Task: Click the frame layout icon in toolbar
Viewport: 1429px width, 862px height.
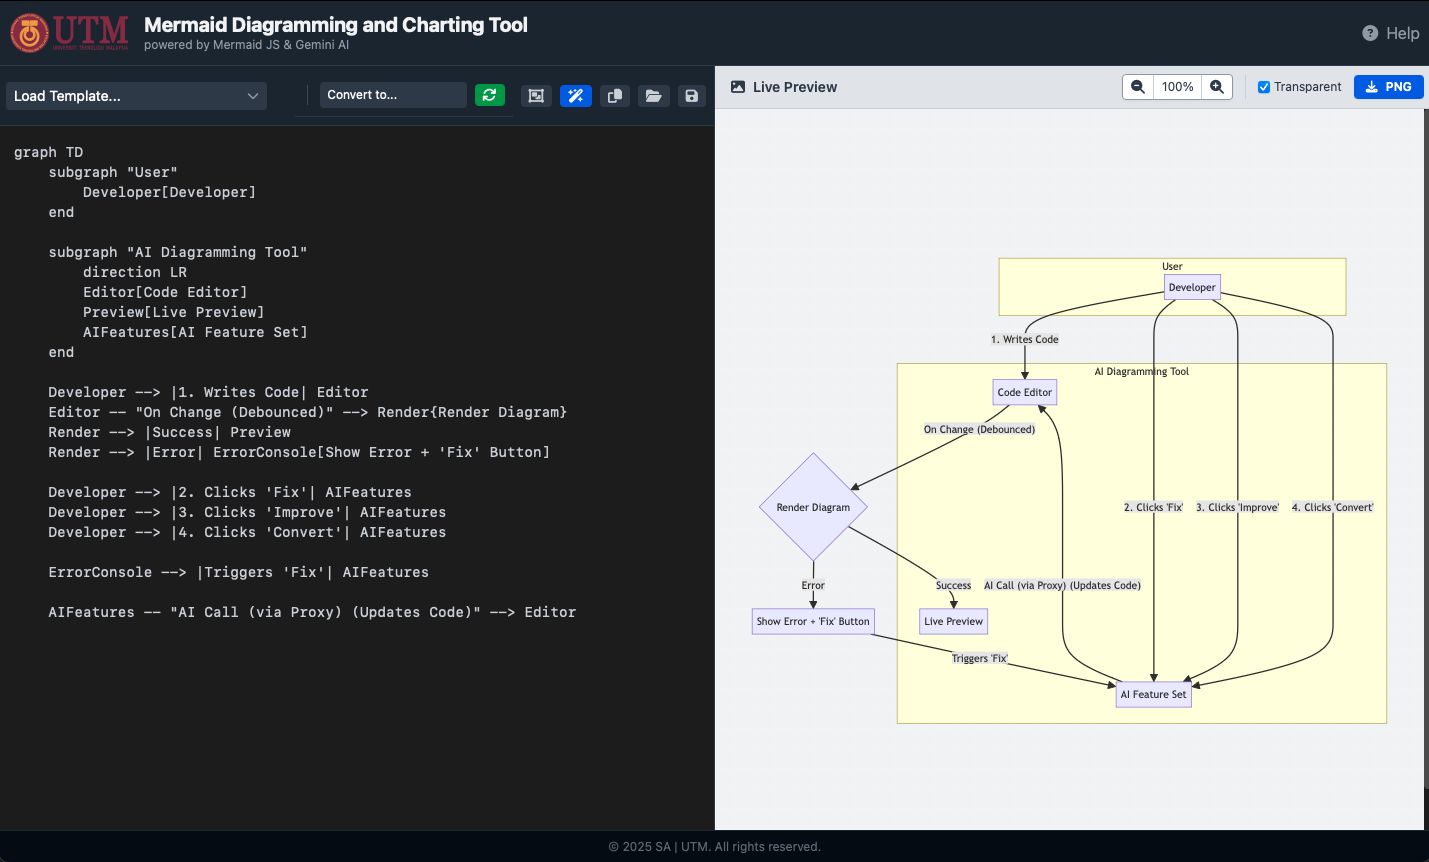Action: tap(536, 96)
